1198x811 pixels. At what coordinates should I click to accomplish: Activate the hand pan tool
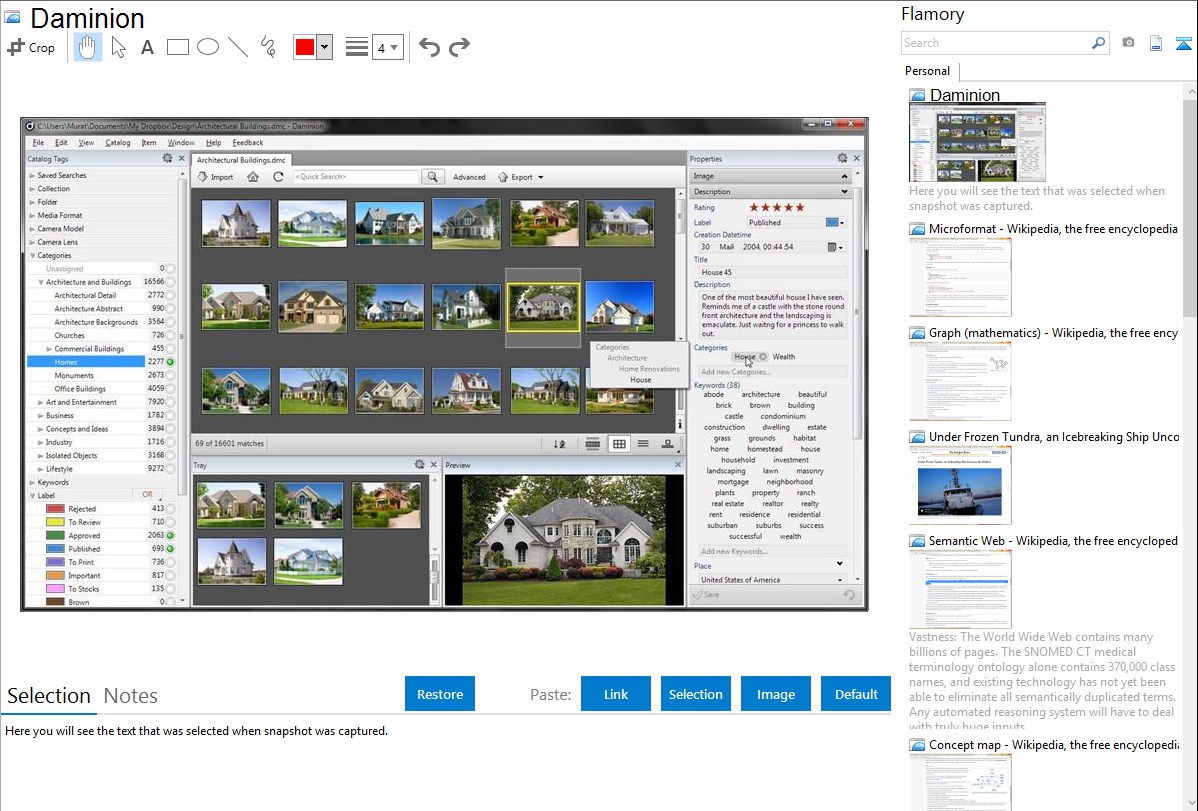tap(87, 47)
